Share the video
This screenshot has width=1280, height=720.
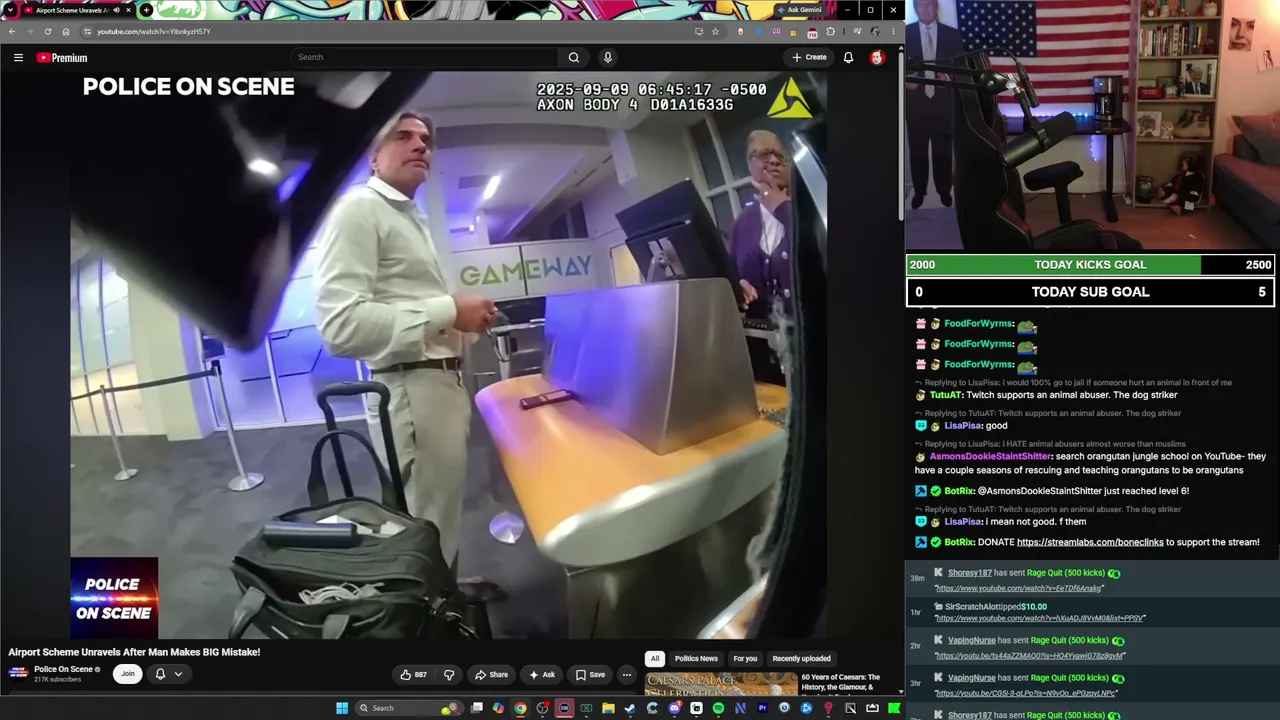coord(491,674)
